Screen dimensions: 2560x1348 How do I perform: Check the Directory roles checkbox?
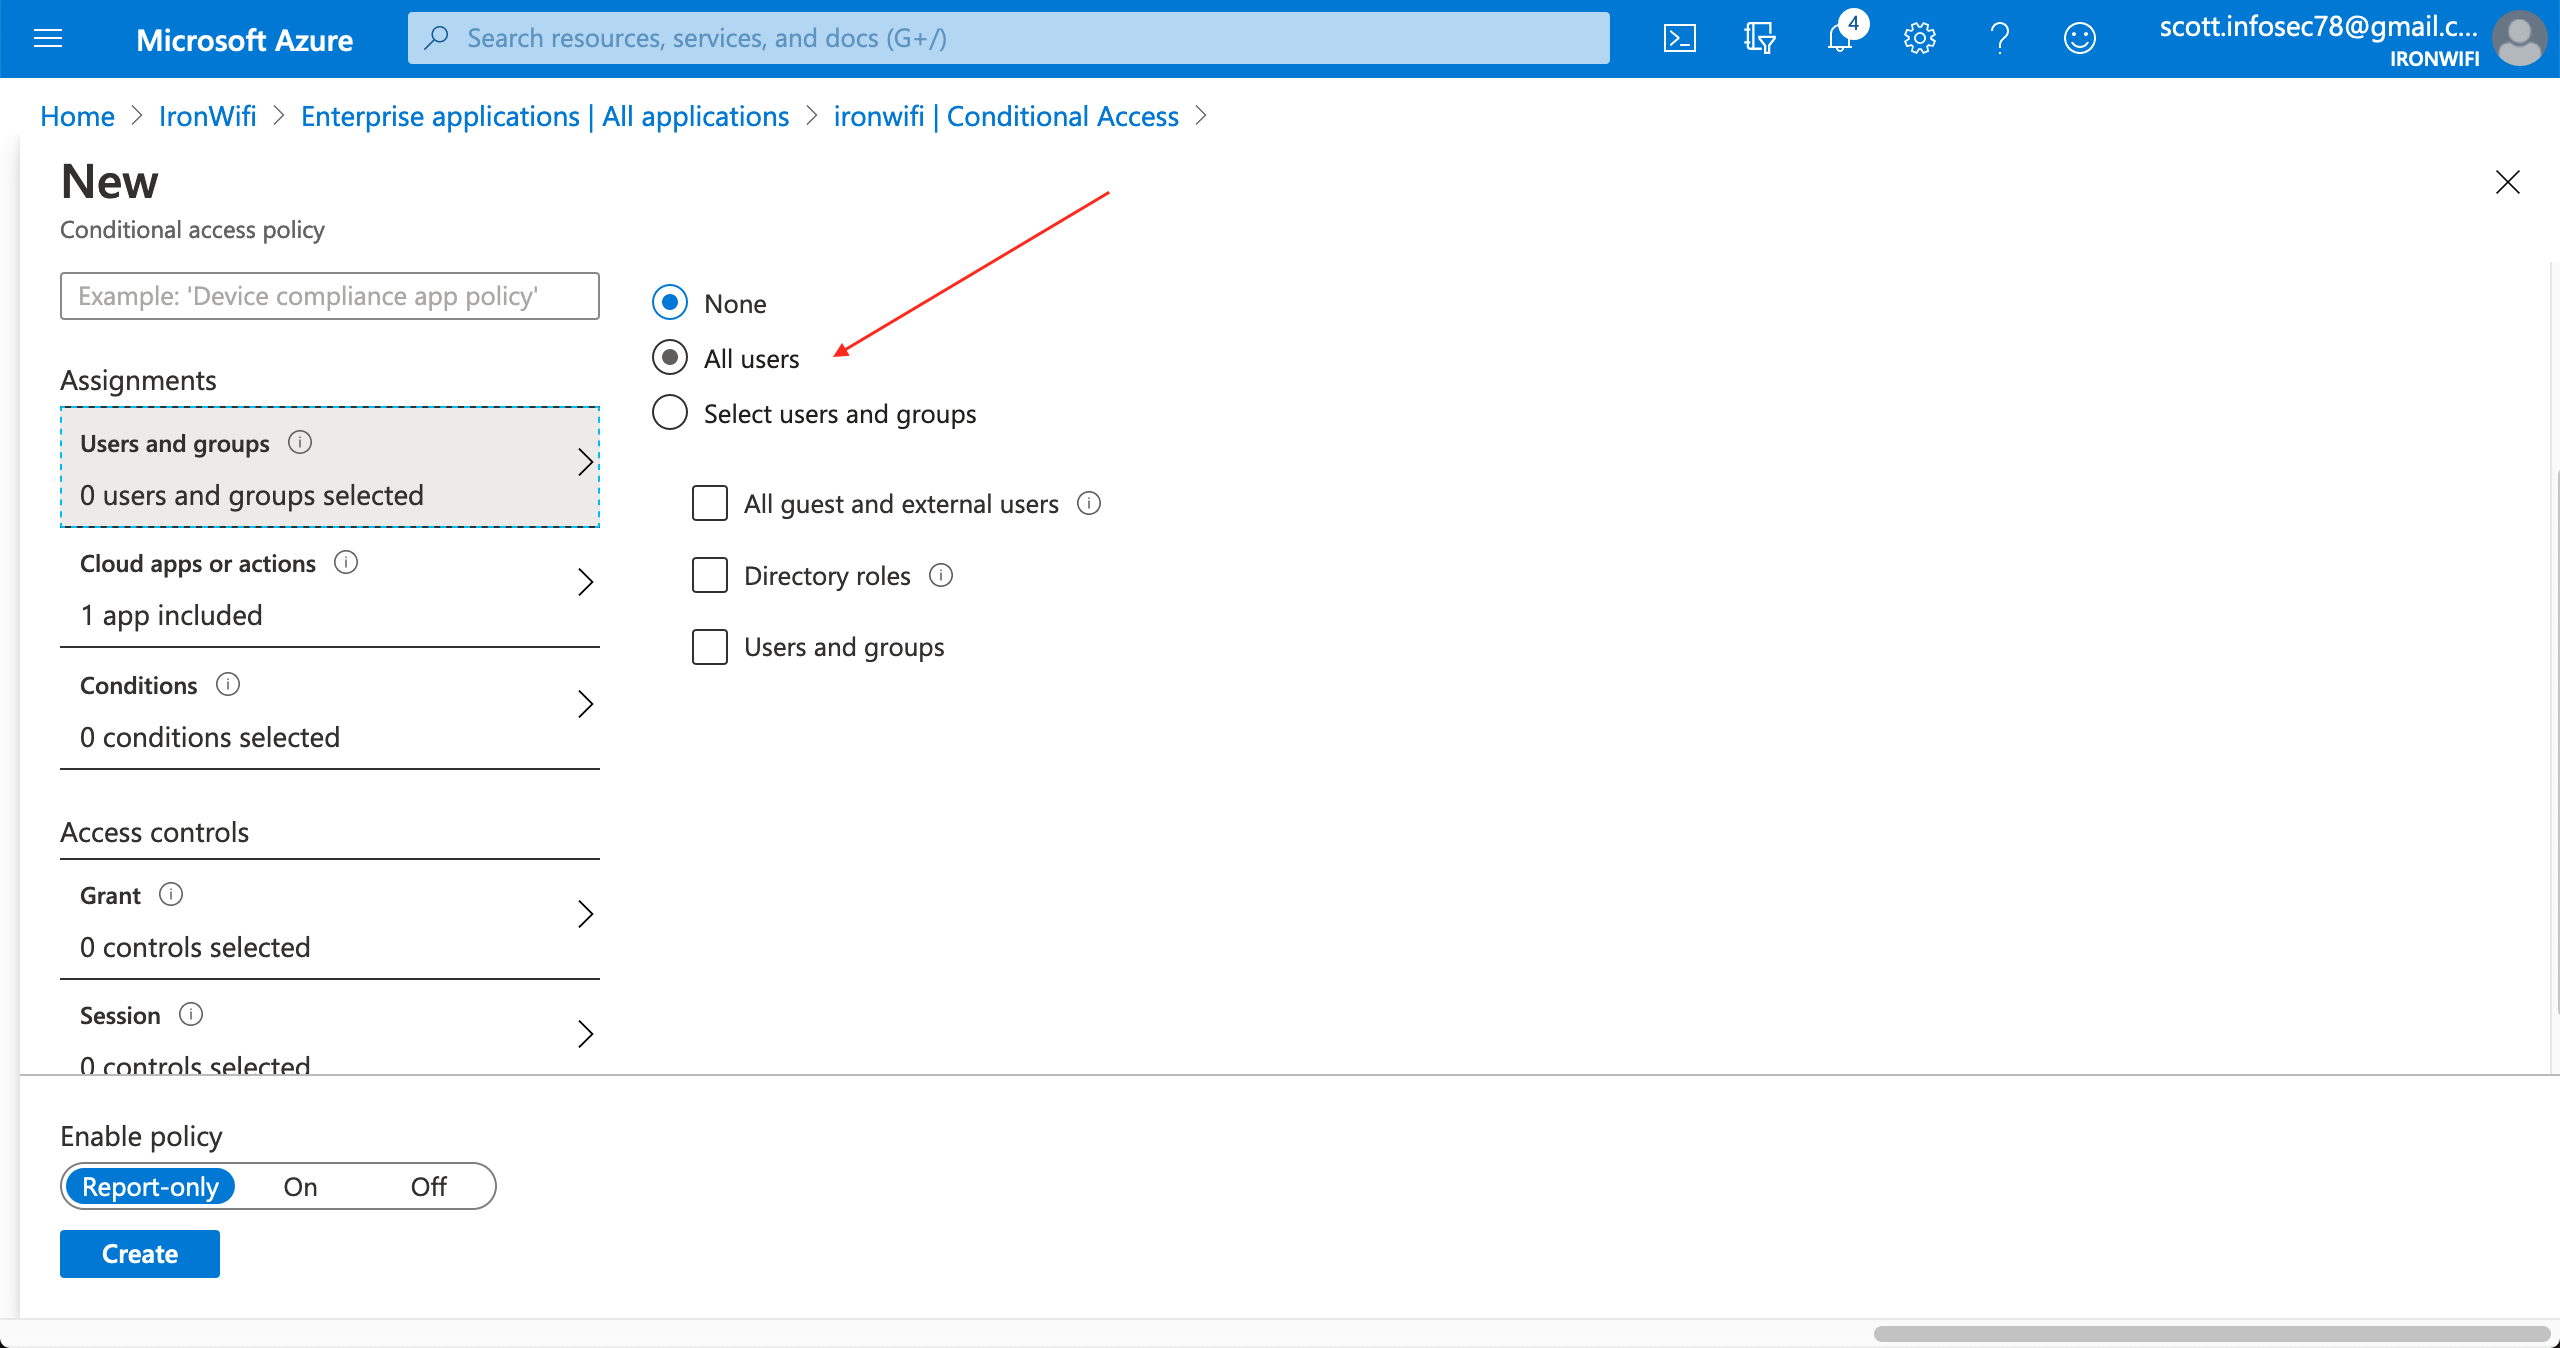[709, 575]
